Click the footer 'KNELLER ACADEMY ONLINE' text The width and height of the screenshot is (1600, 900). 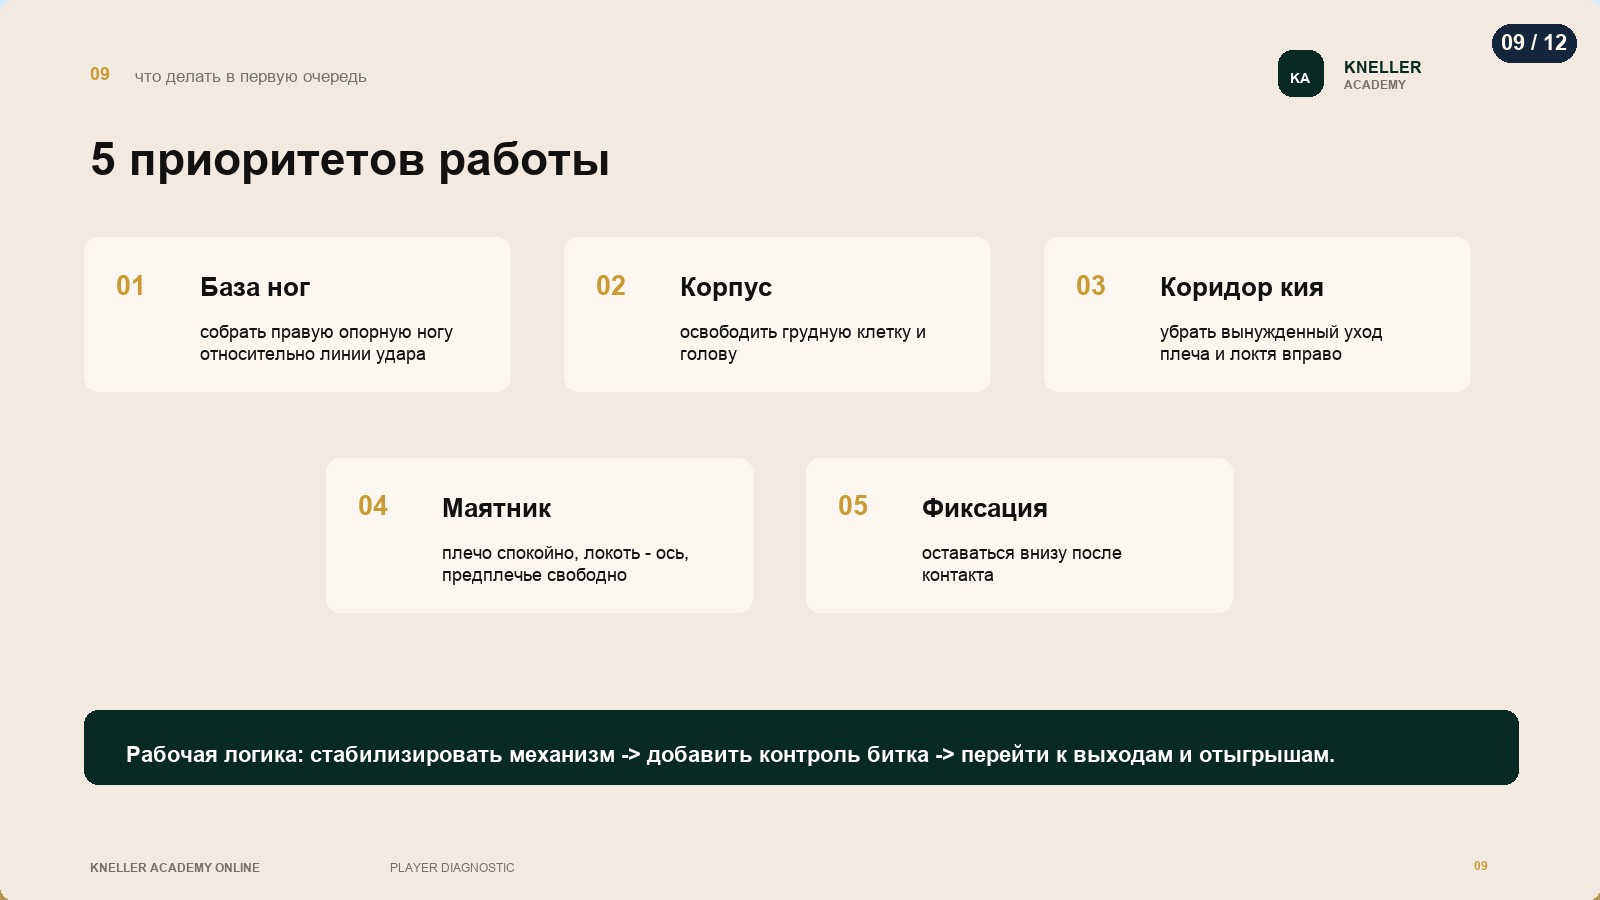click(175, 868)
